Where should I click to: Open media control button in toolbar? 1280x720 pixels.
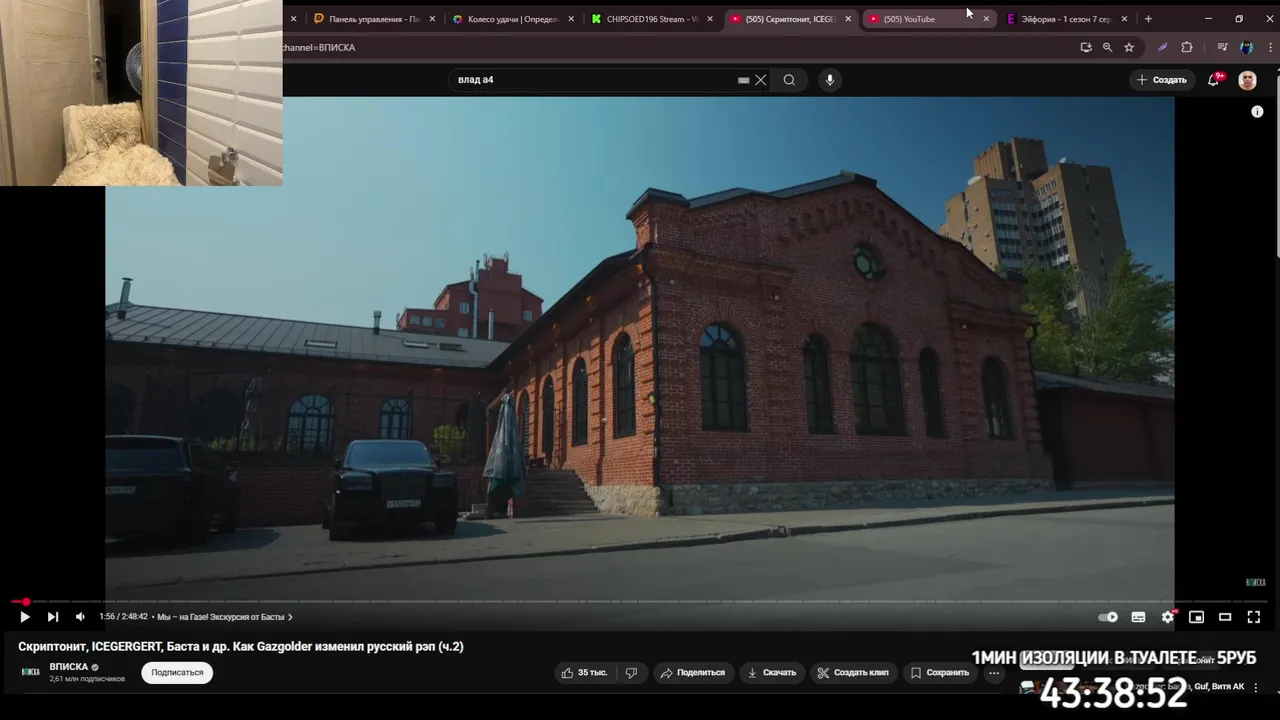pos(1222,47)
